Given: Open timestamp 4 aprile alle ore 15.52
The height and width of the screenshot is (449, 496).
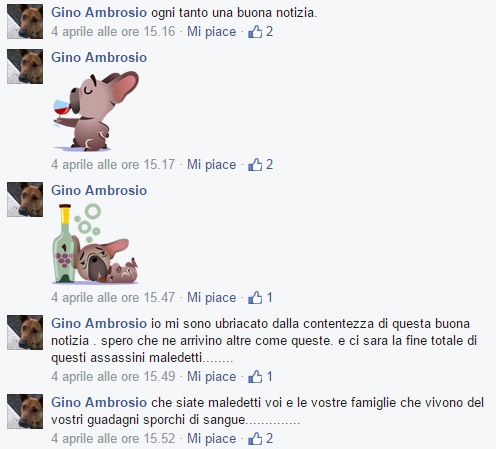Looking at the screenshot, I should click(x=113, y=439).
